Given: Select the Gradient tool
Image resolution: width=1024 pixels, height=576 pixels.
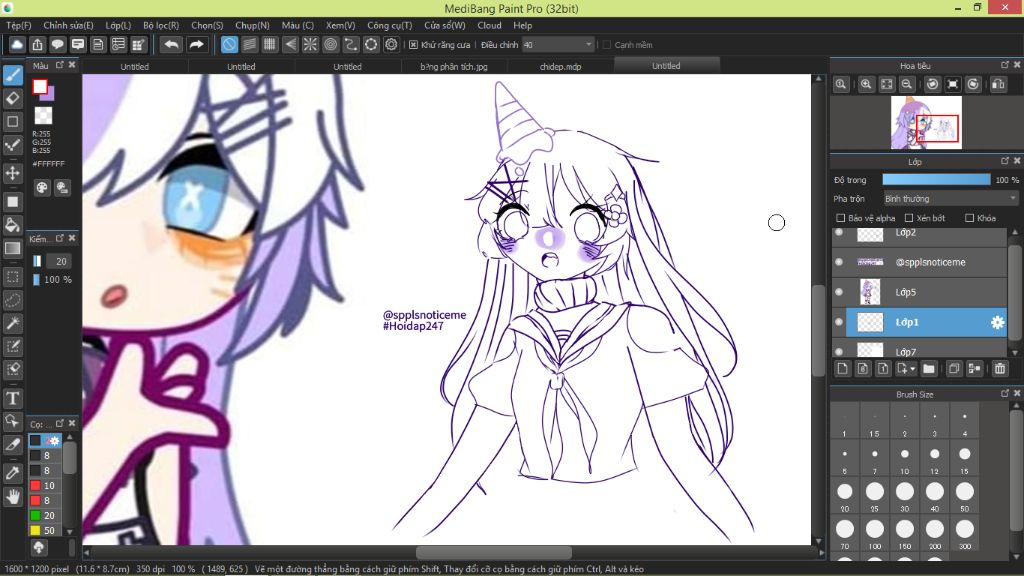Looking at the screenshot, I should tap(12, 248).
